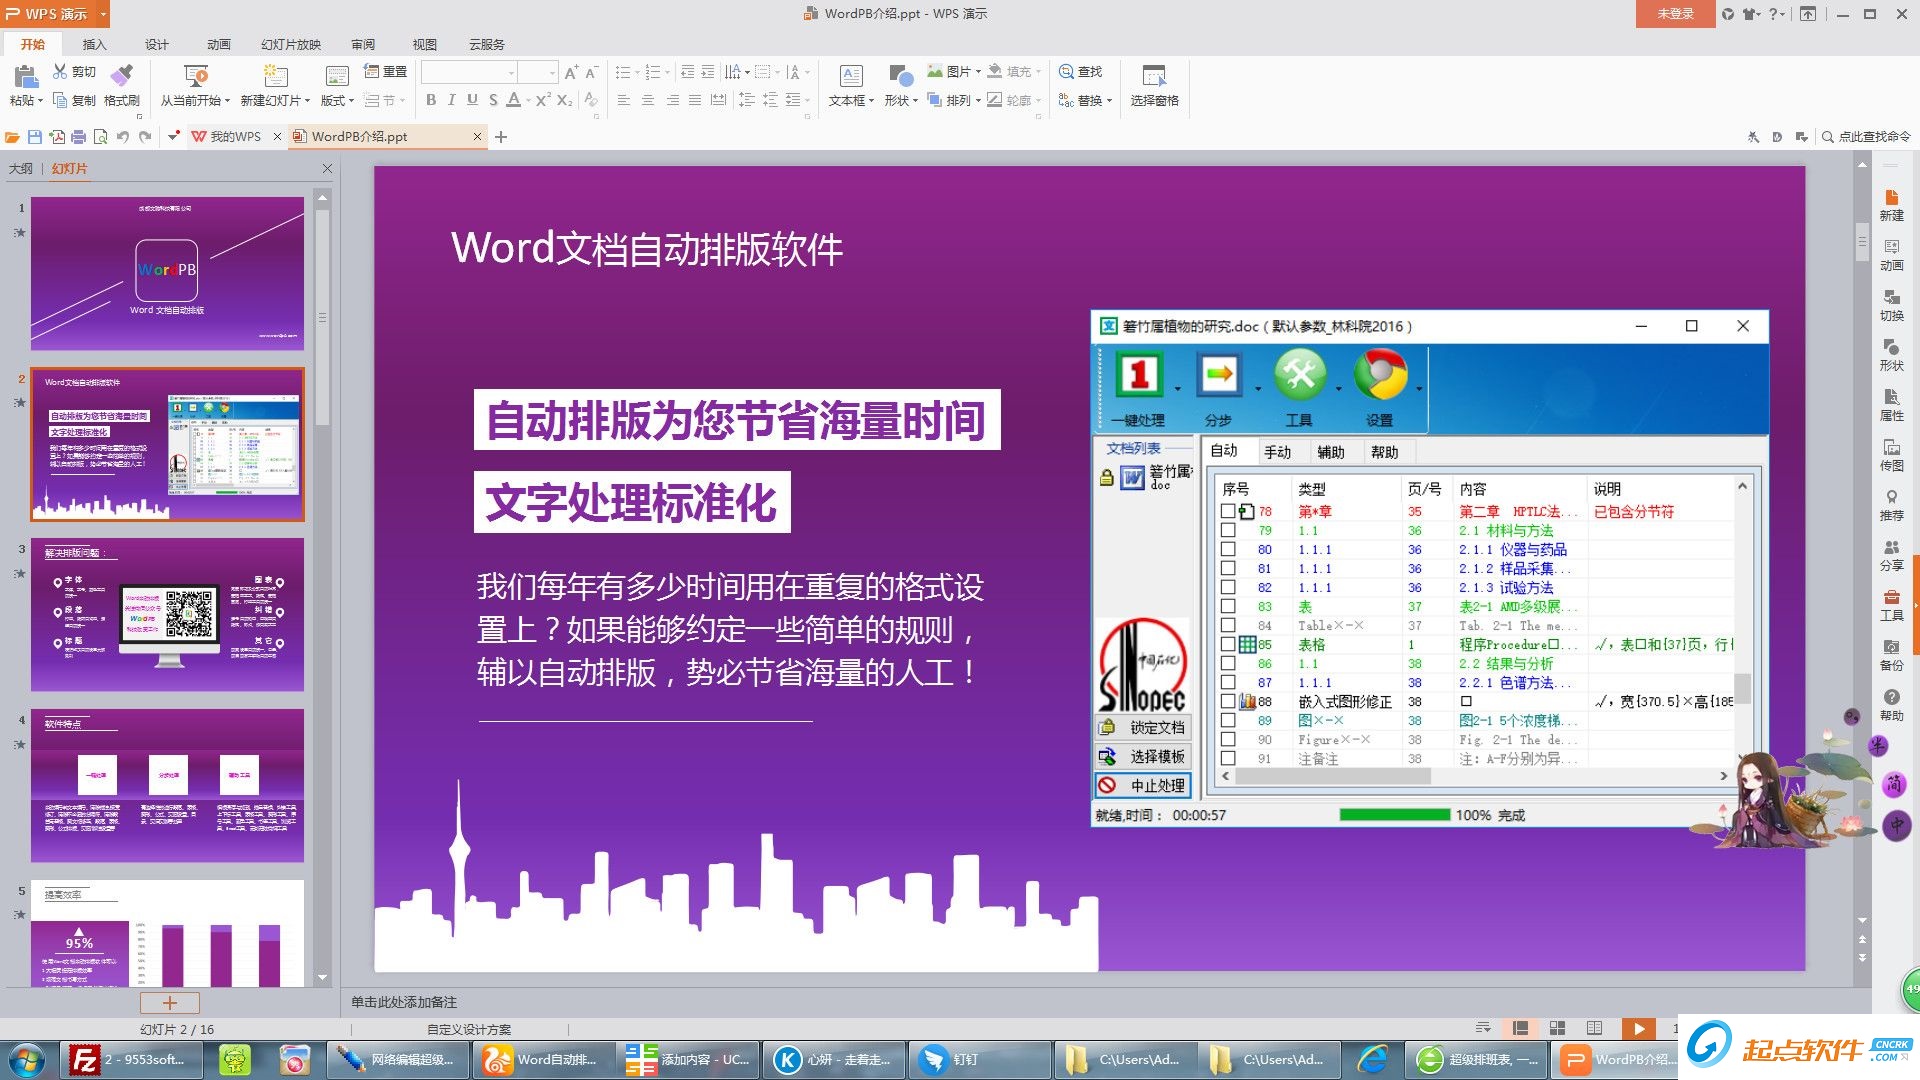Open the Layout (版式) dropdown
Screen dimensions: 1920x1080
pos(338,100)
